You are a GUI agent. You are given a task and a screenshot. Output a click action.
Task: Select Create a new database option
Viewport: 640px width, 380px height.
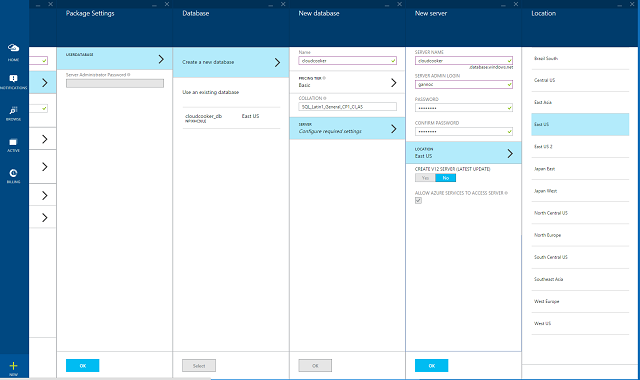(231, 62)
